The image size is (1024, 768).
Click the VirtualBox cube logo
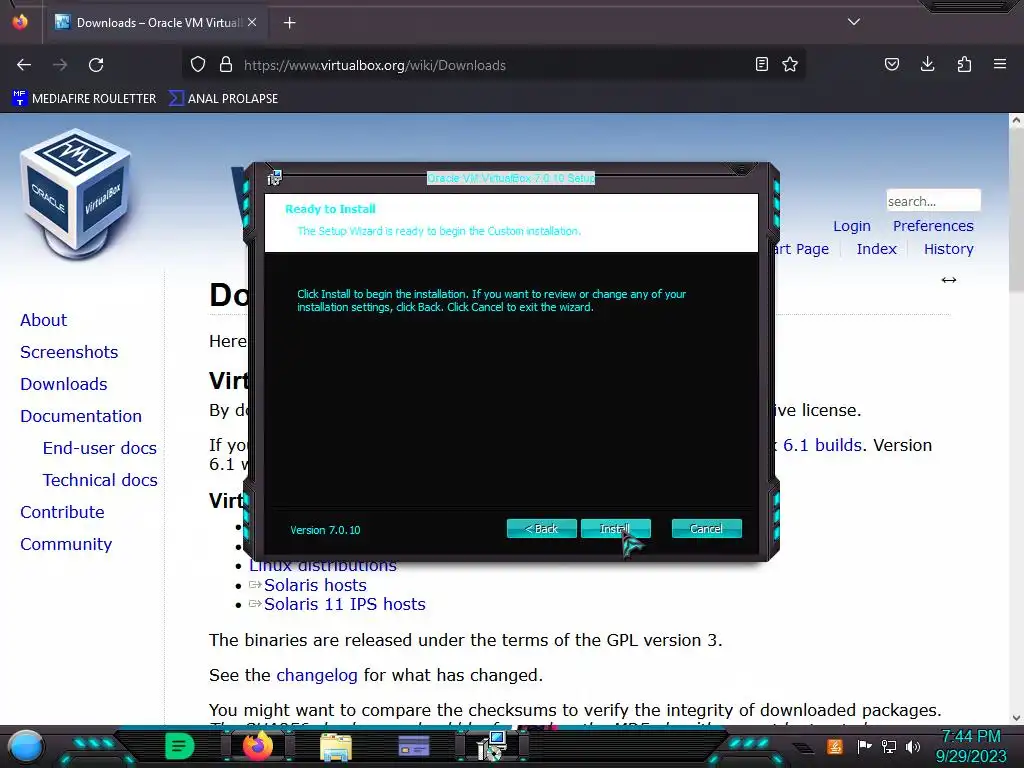pos(76,193)
